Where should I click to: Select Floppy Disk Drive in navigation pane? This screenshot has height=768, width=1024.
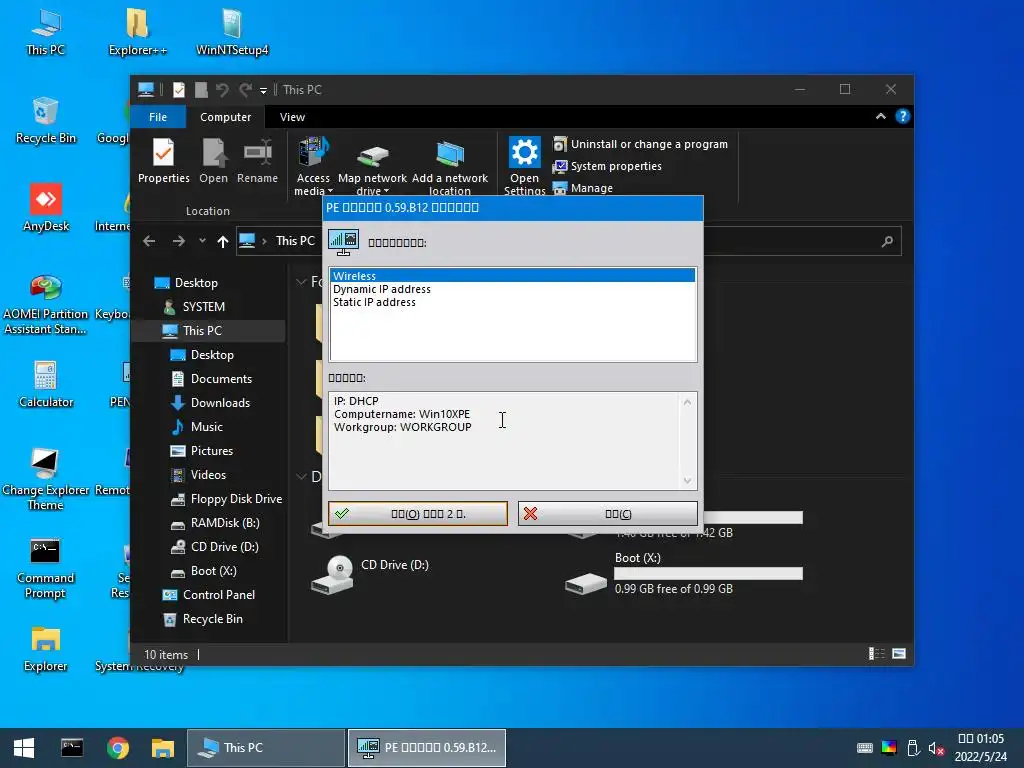pos(235,499)
